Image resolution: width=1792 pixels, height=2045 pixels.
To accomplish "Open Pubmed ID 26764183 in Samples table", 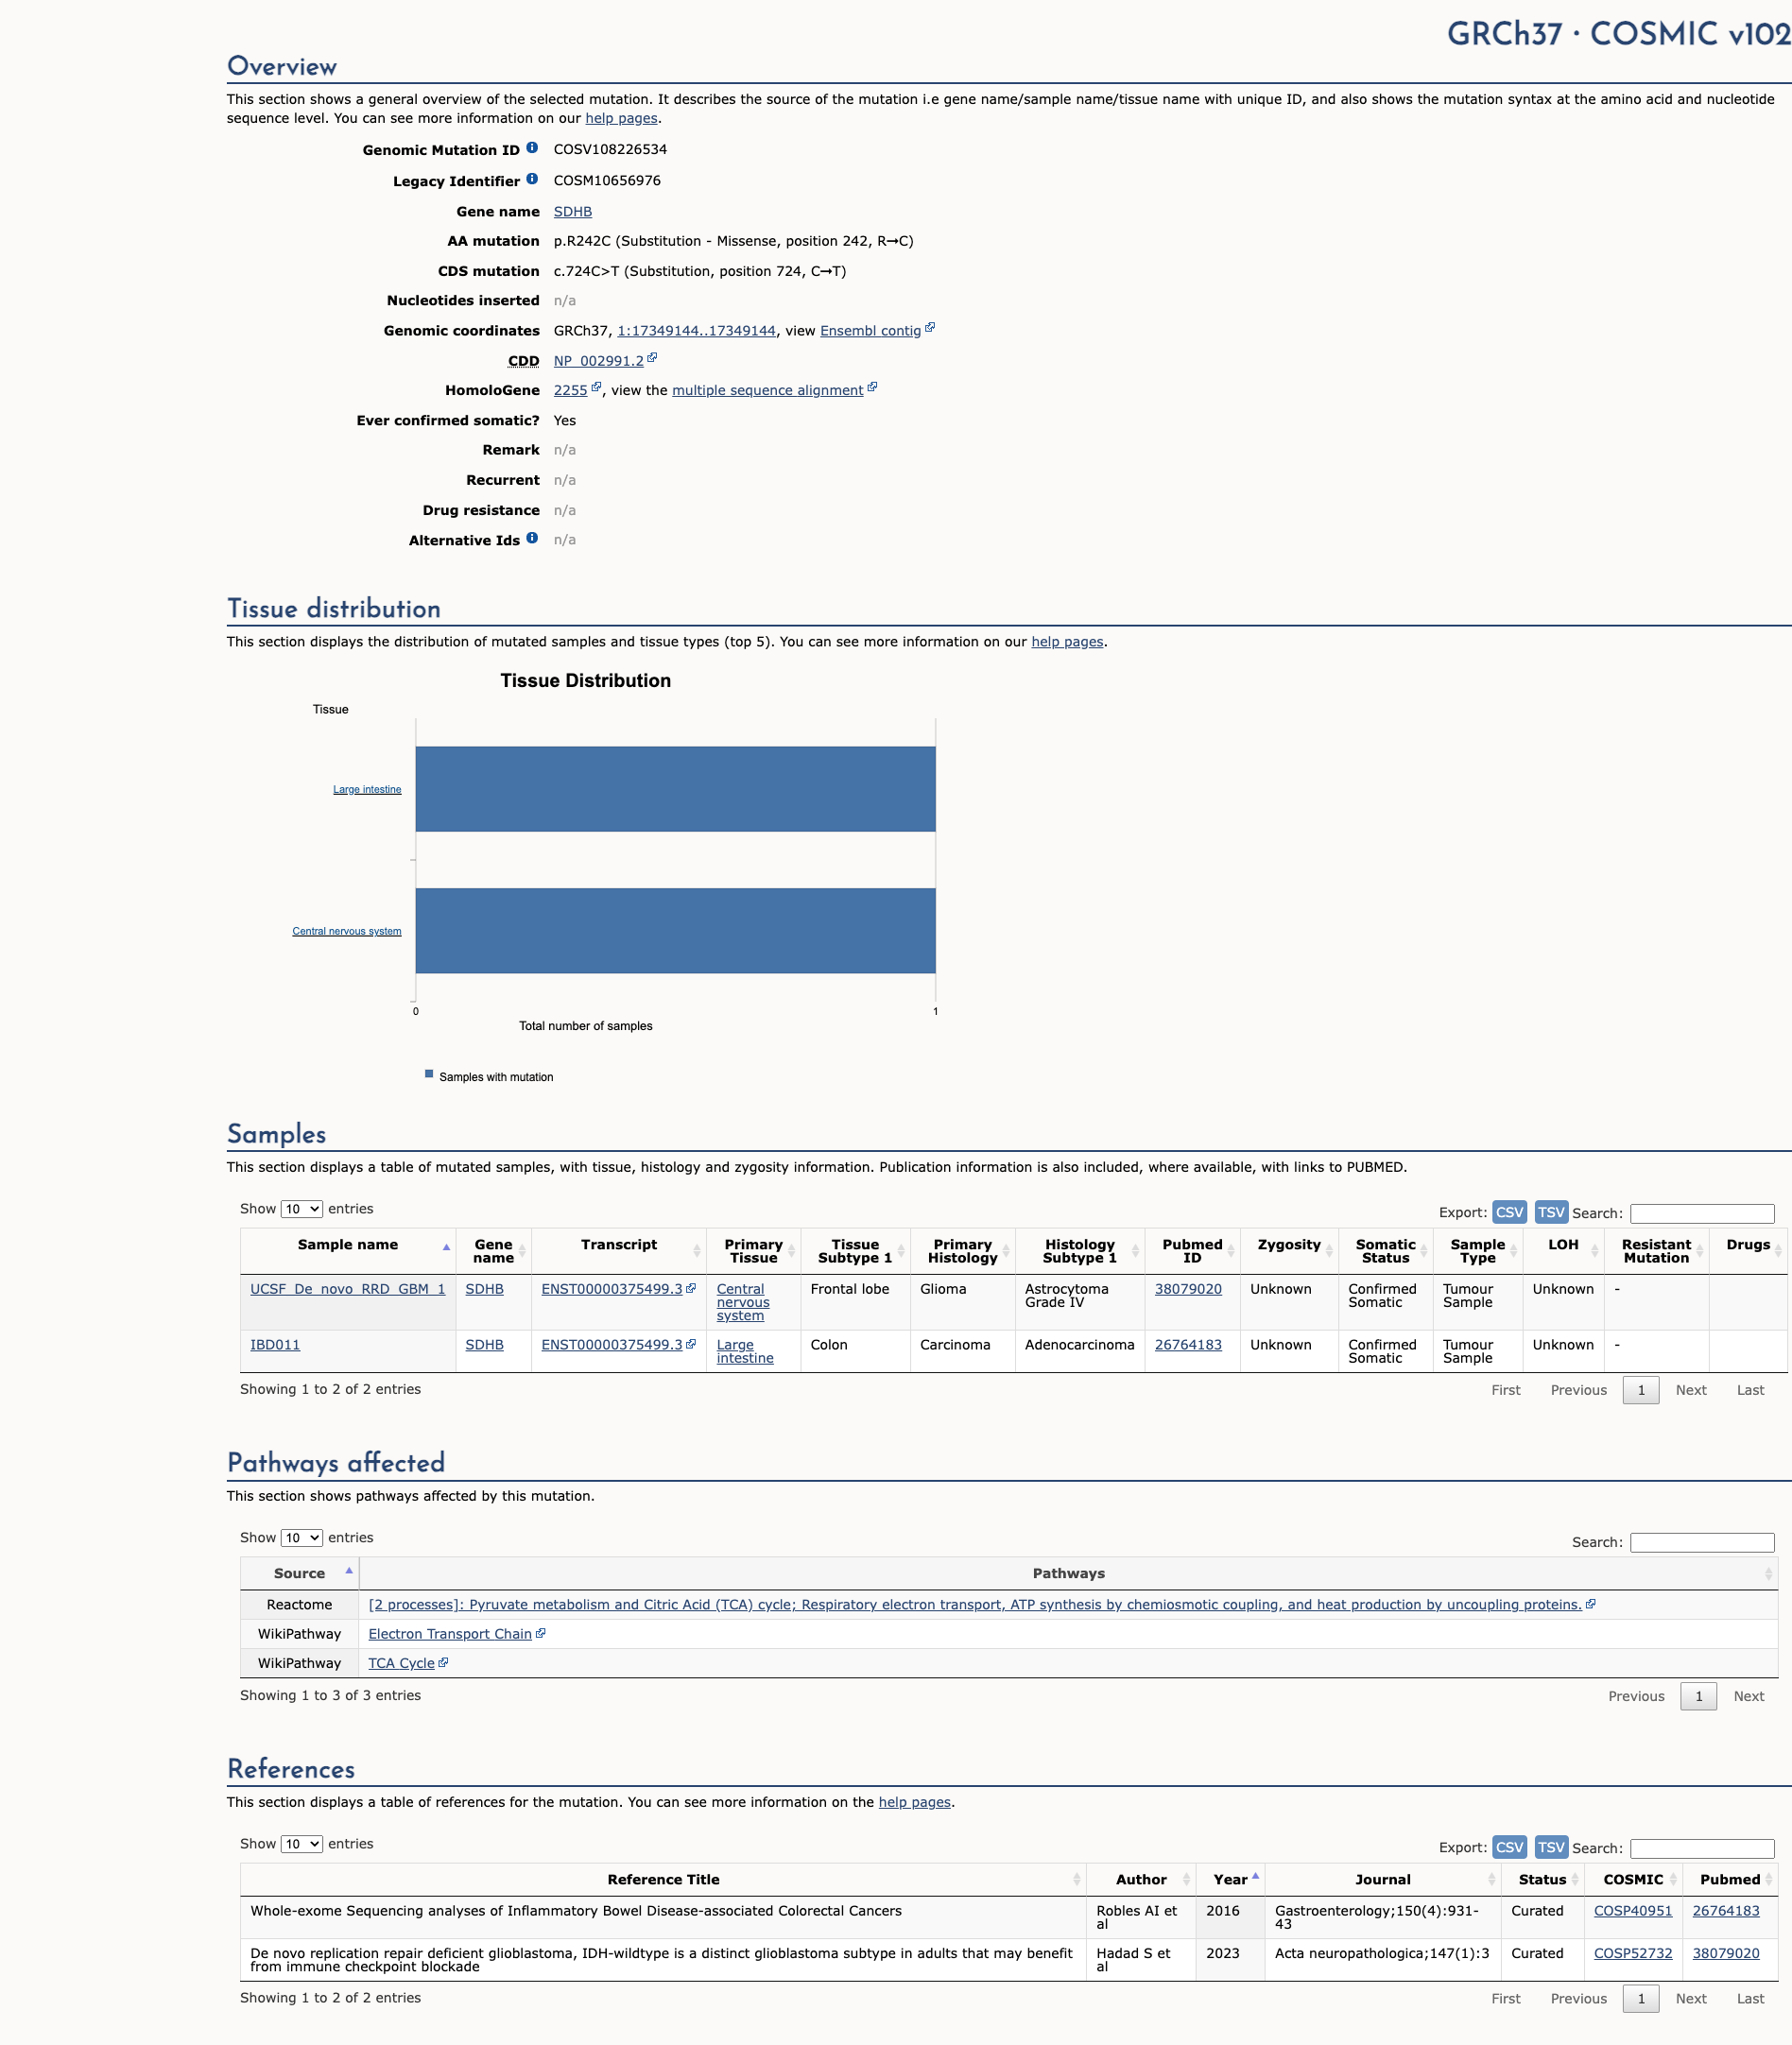I will (x=1188, y=1345).
